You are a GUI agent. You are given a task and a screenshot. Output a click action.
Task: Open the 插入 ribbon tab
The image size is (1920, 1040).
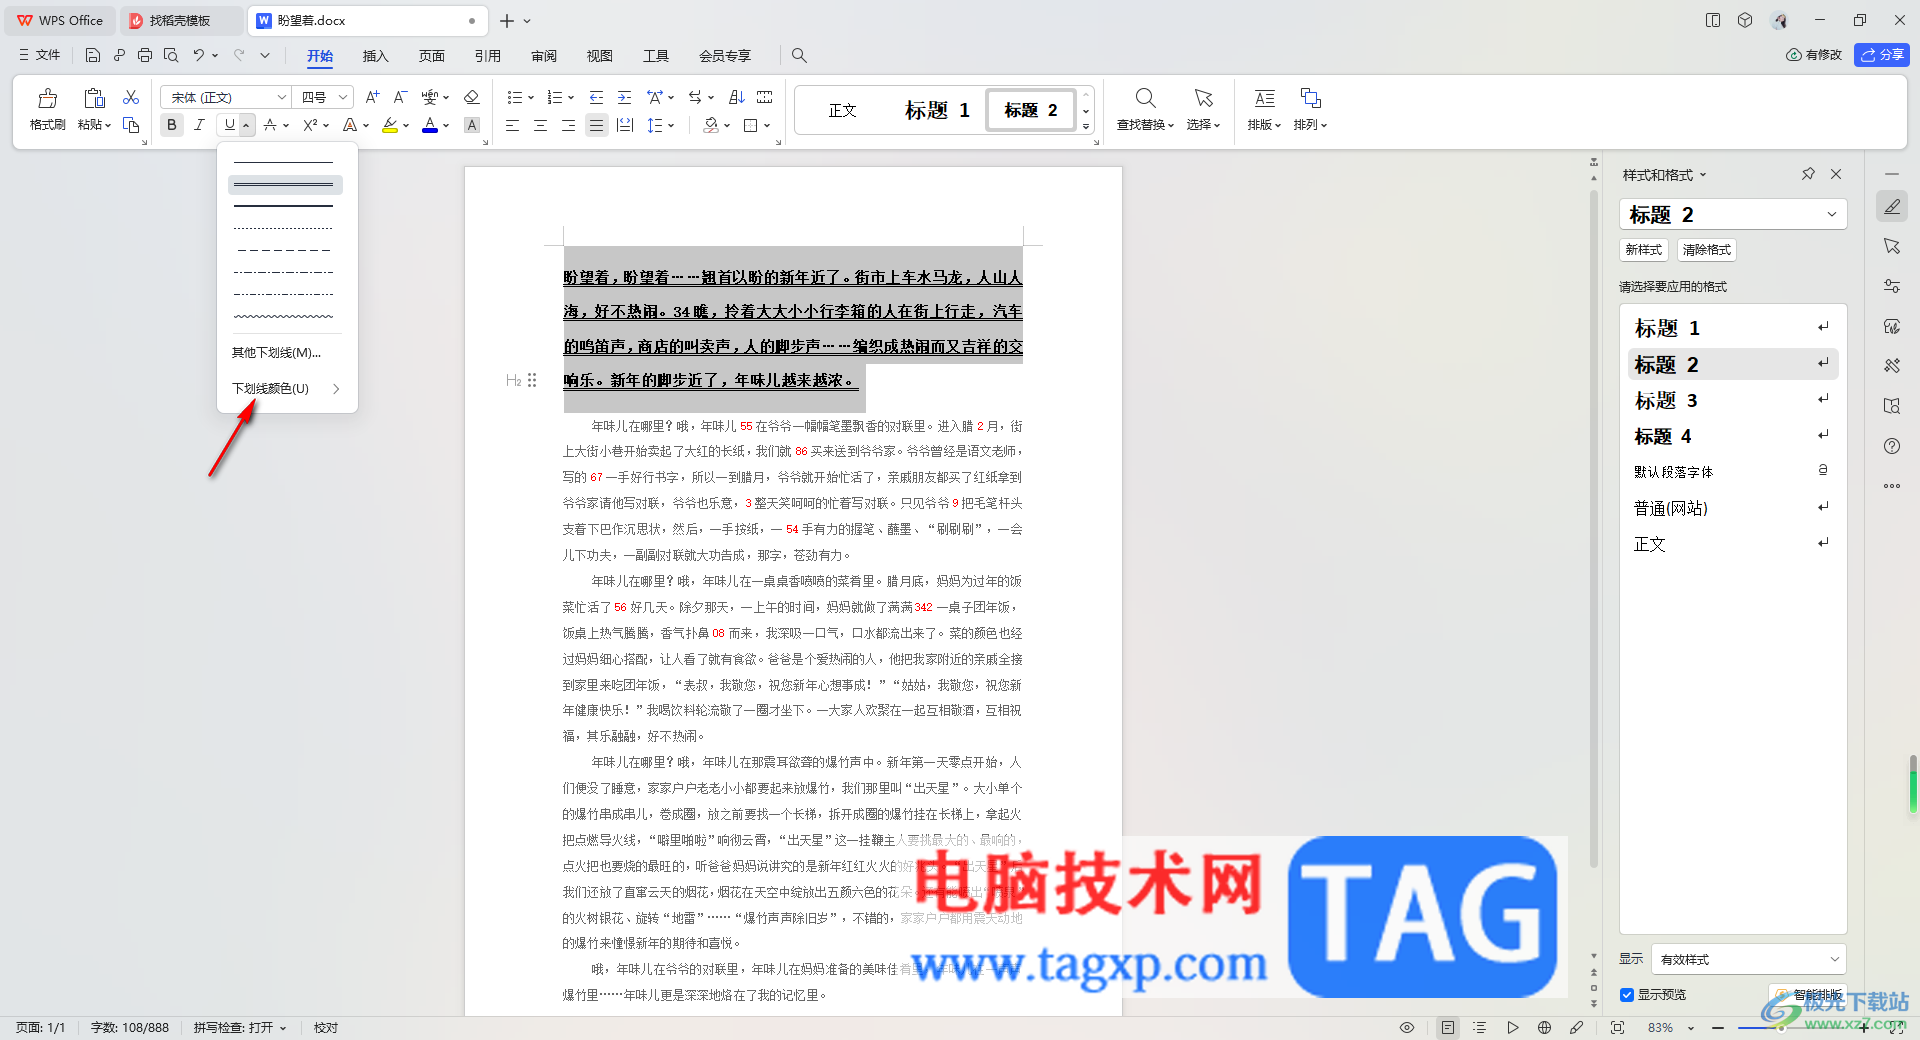click(375, 56)
